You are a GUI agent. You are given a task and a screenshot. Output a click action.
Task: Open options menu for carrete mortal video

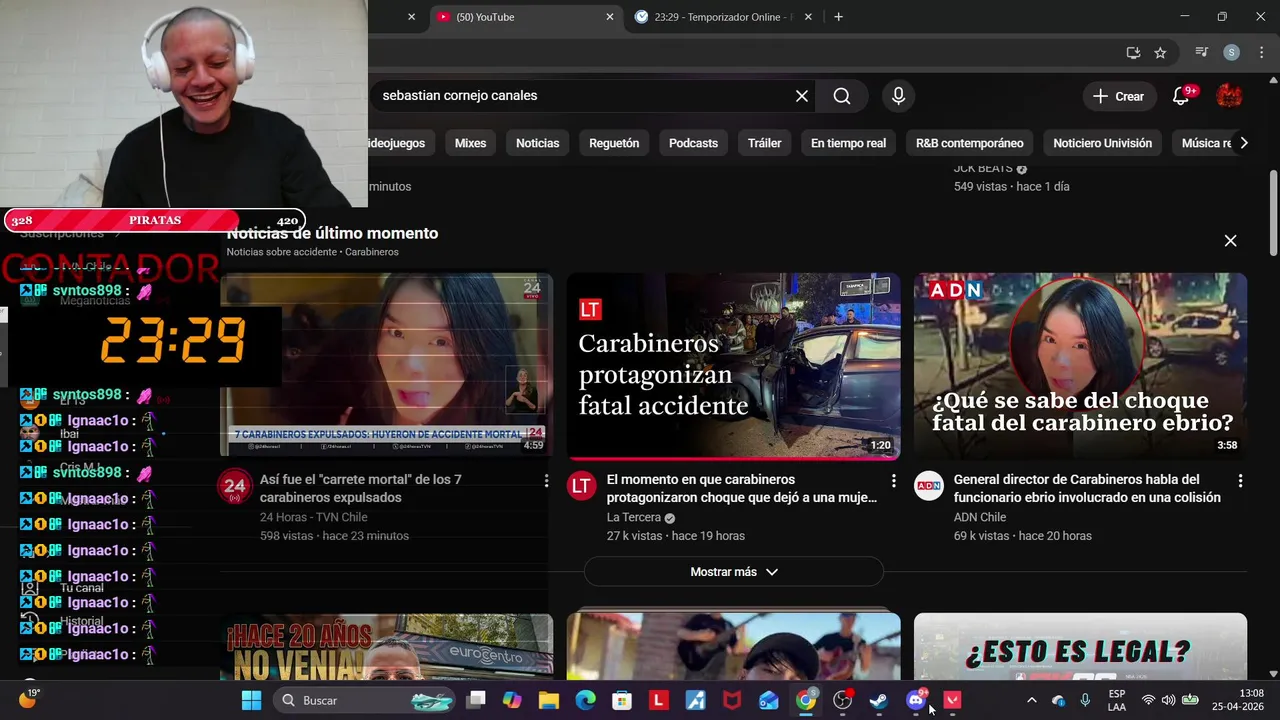tap(546, 481)
